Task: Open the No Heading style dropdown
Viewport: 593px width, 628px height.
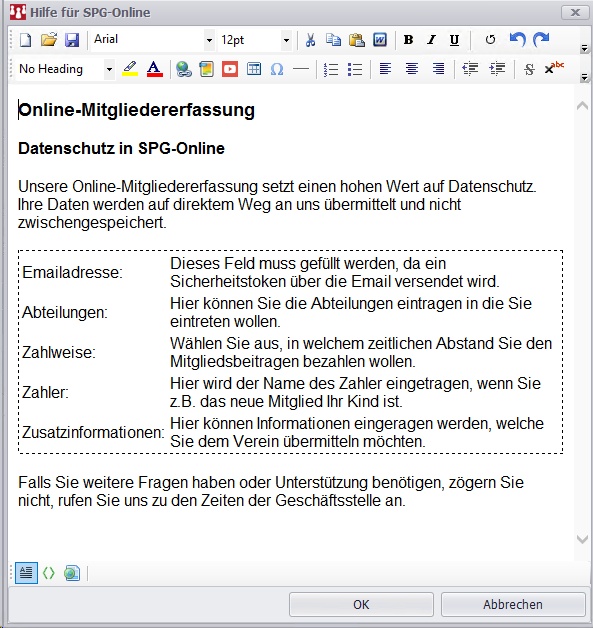Action: click(109, 69)
